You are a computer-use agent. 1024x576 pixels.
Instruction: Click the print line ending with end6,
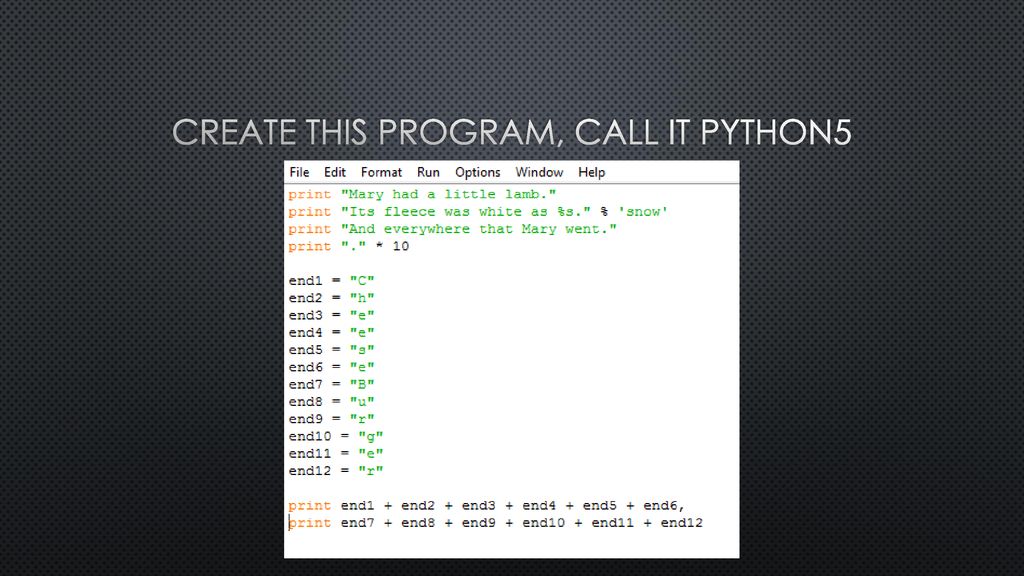click(x=487, y=505)
